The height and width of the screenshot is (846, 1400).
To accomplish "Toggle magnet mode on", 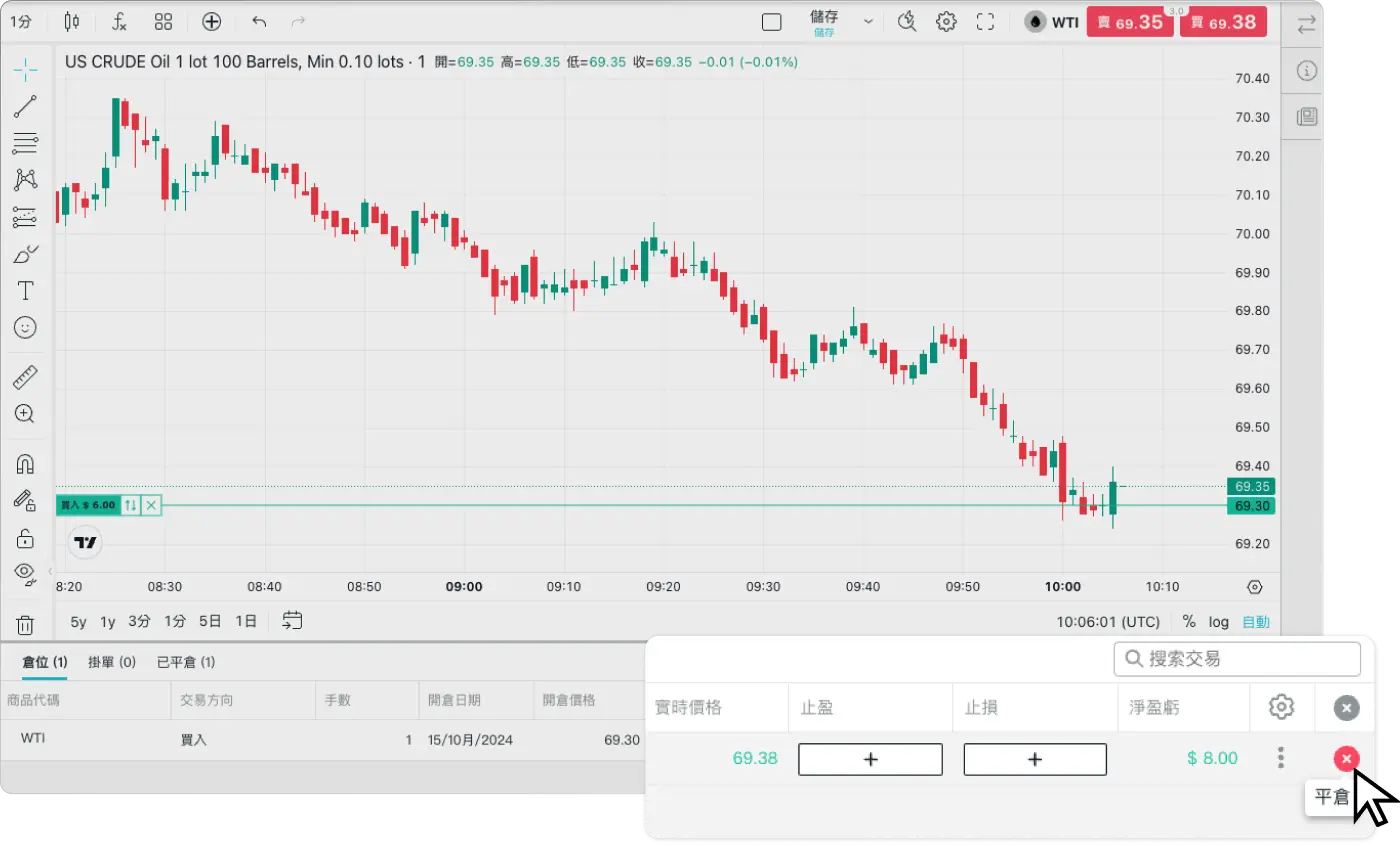I will [x=25, y=464].
